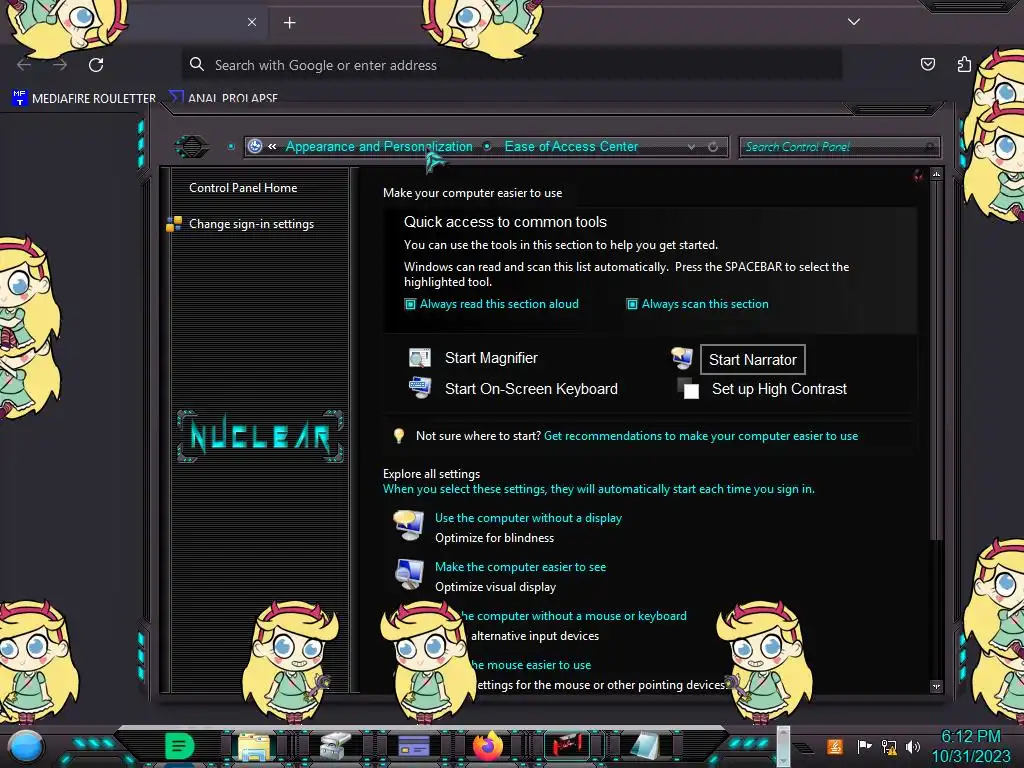Click Ease of Access Center breadcrumb
The height and width of the screenshot is (768, 1024).
[x=571, y=146]
